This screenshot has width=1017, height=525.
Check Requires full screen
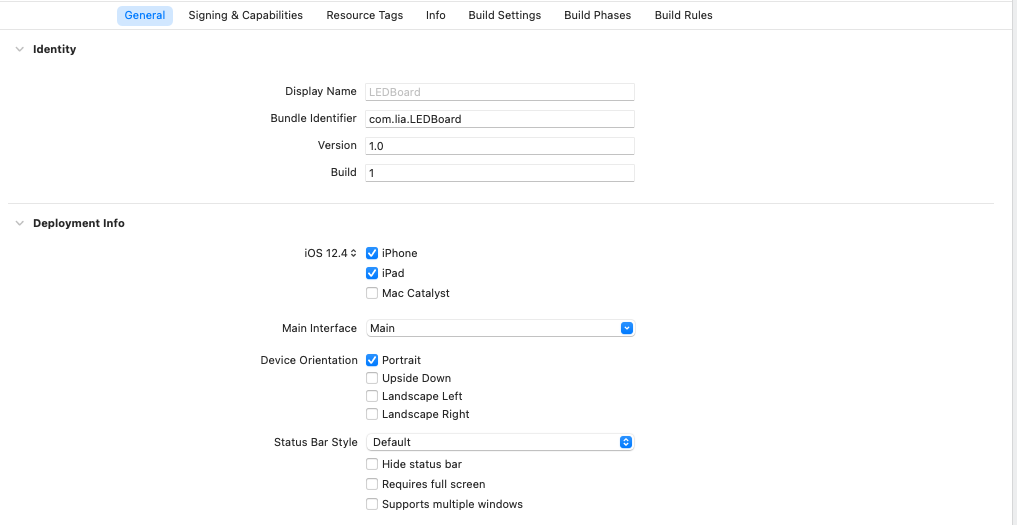click(x=372, y=484)
